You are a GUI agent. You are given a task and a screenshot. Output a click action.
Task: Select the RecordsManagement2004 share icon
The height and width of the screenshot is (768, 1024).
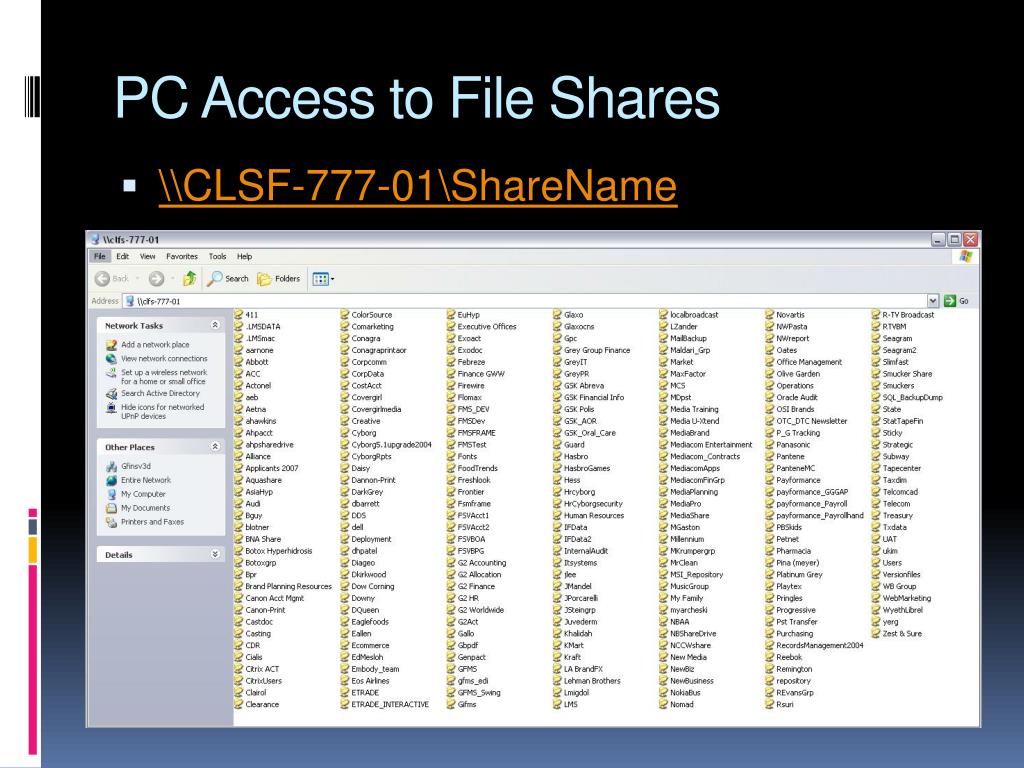770,645
